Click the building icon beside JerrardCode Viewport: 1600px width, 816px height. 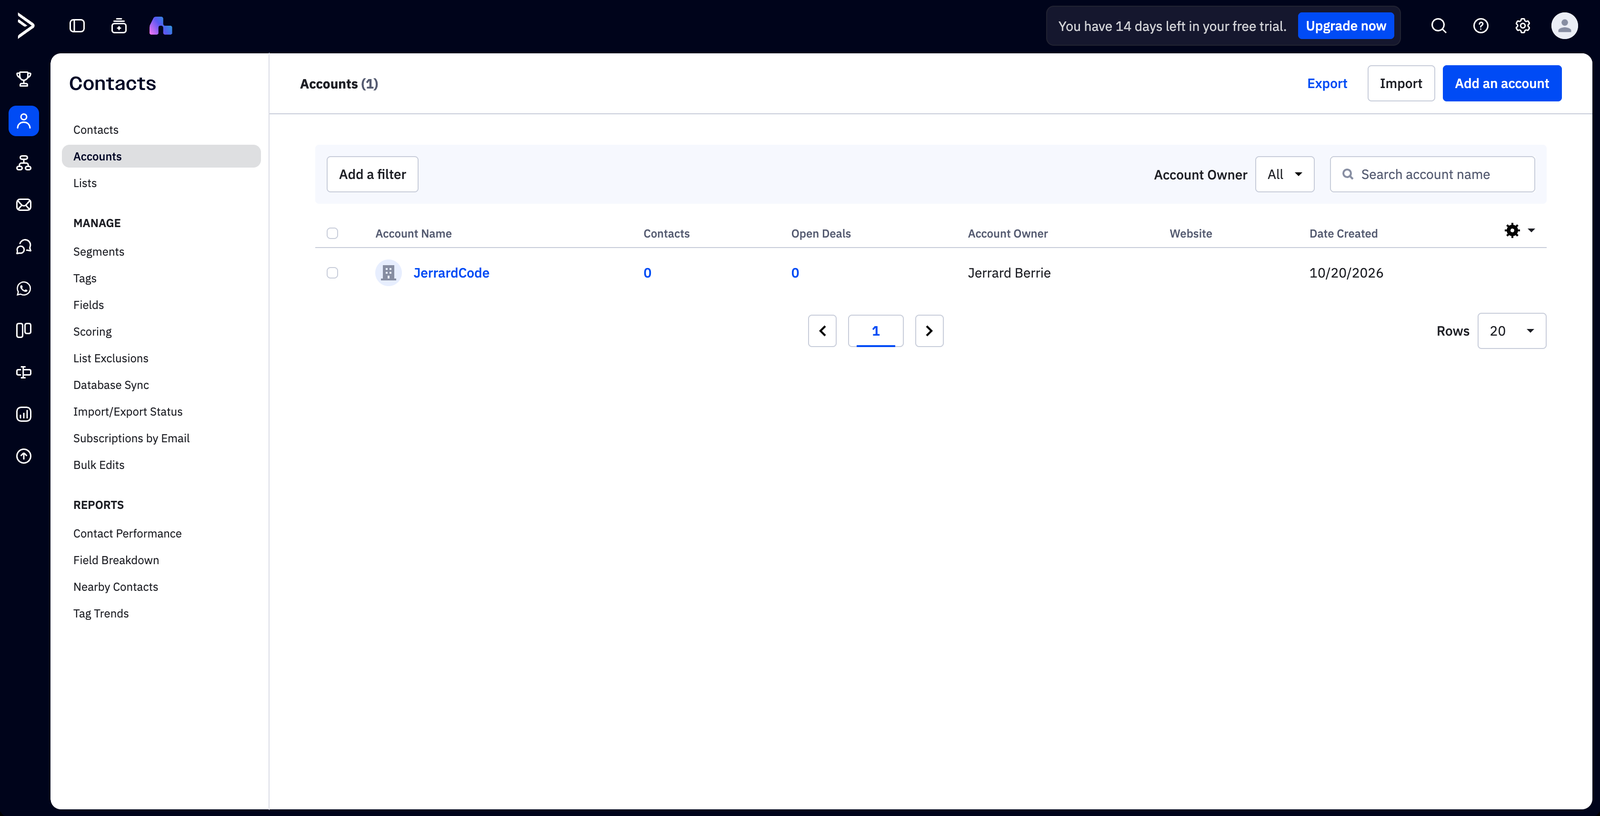(x=388, y=273)
